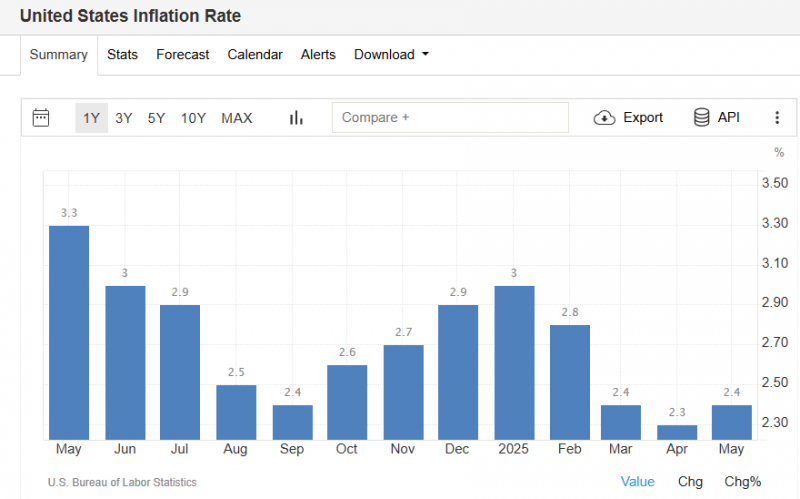800x499 pixels.
Task: Go to the Forecast tab
Action: pos(183,55)
